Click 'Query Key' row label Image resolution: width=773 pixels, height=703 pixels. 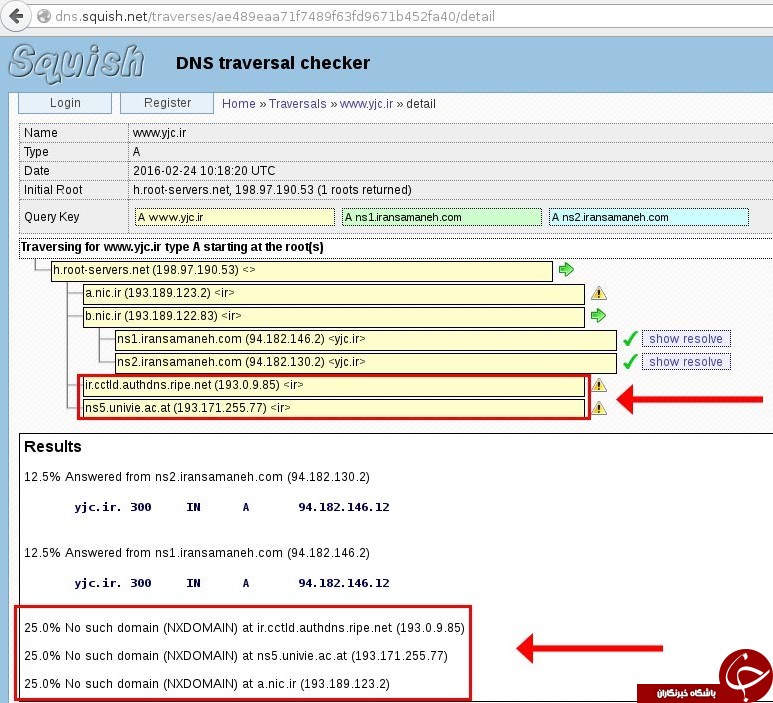coord(51,216)
